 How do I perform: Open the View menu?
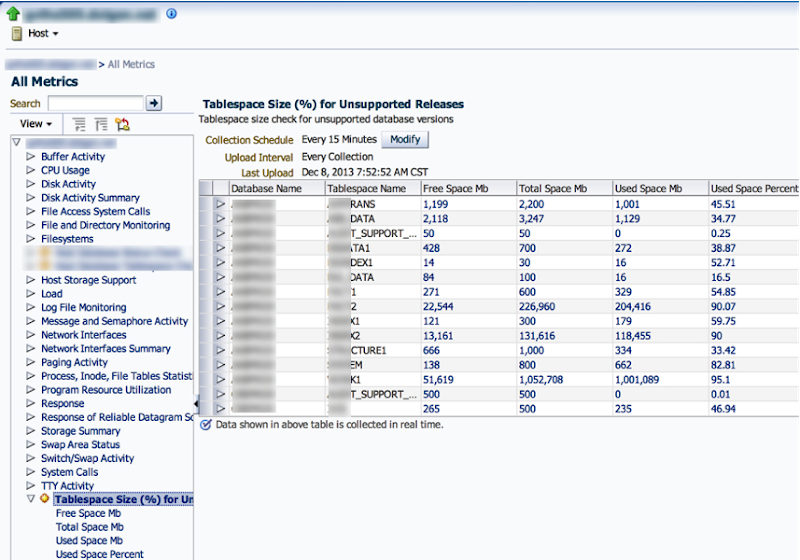[x=36, y=124]
